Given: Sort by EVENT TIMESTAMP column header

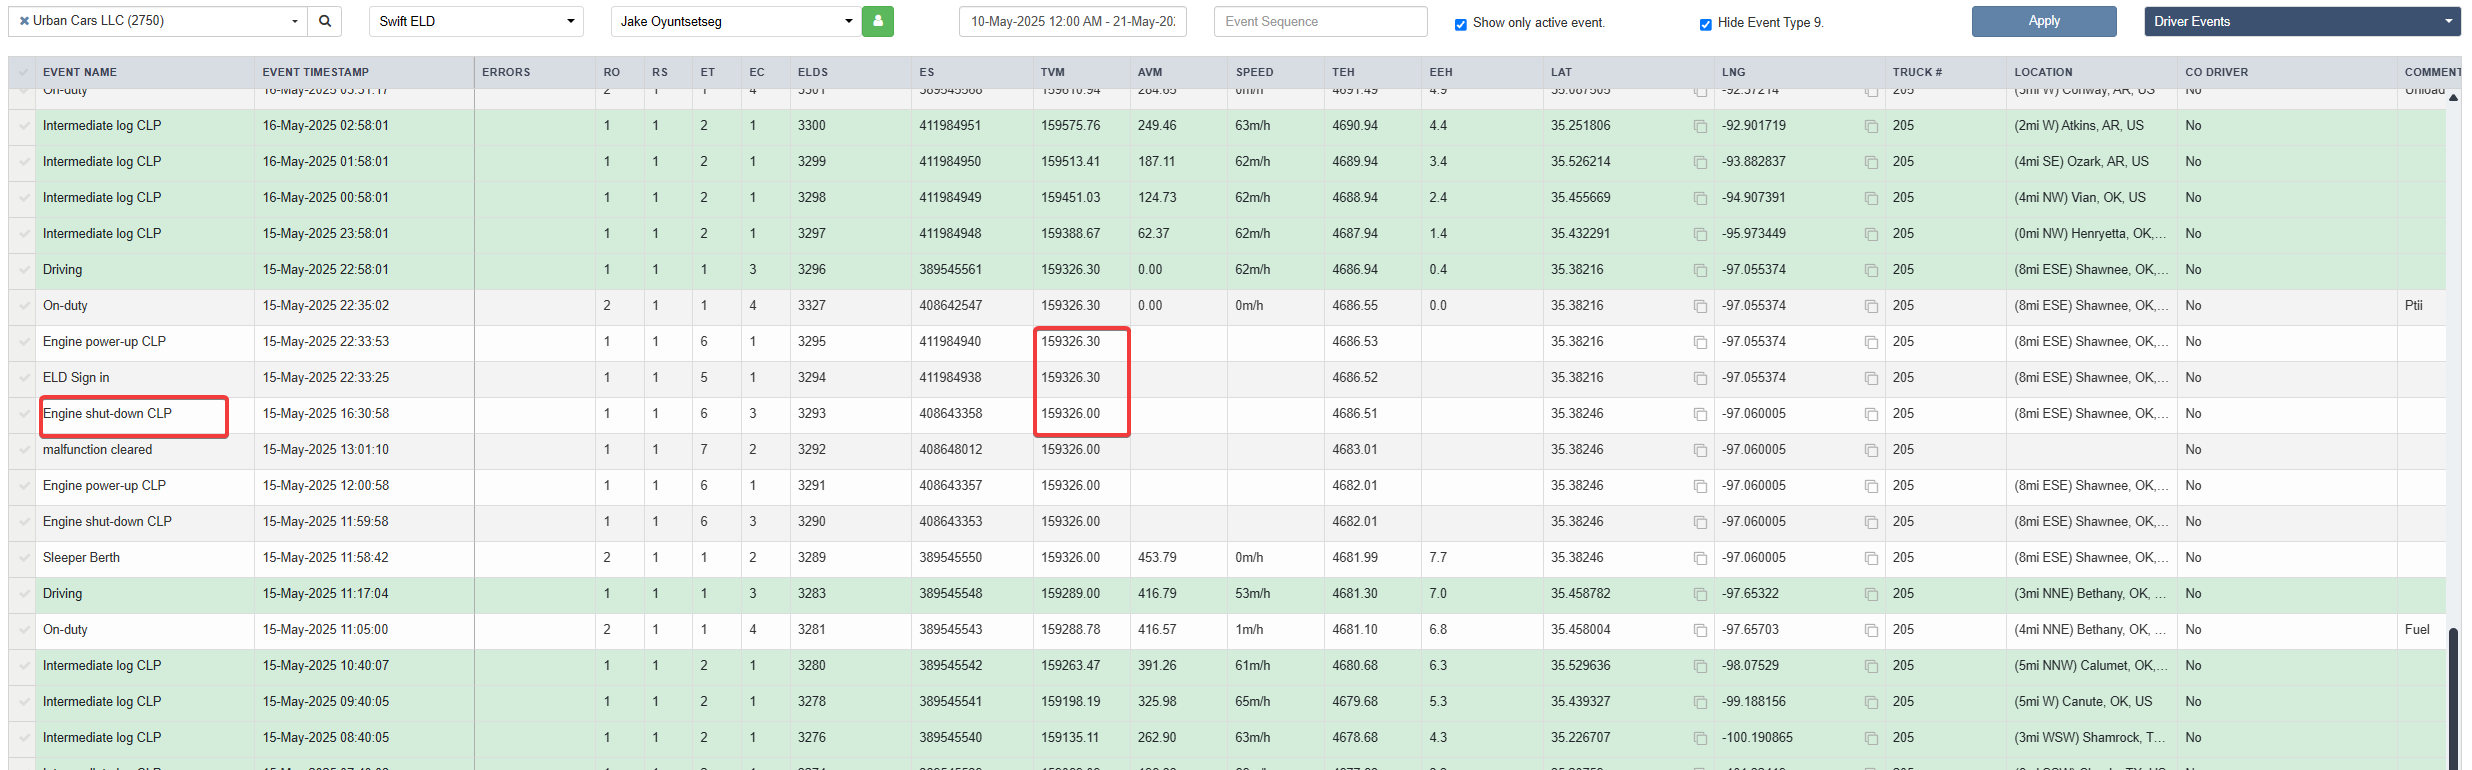Looking at the screenshot, I should (316, 72).
